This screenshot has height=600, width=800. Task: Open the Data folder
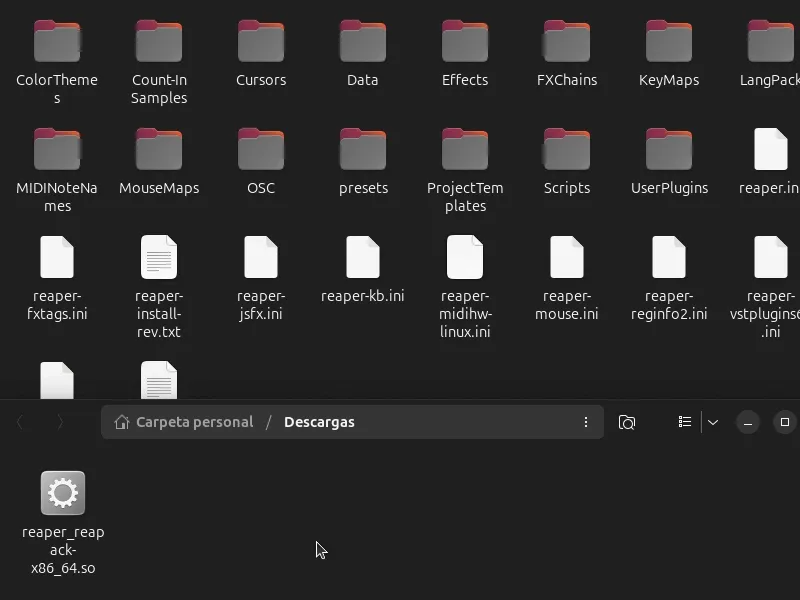click(363, 41)
